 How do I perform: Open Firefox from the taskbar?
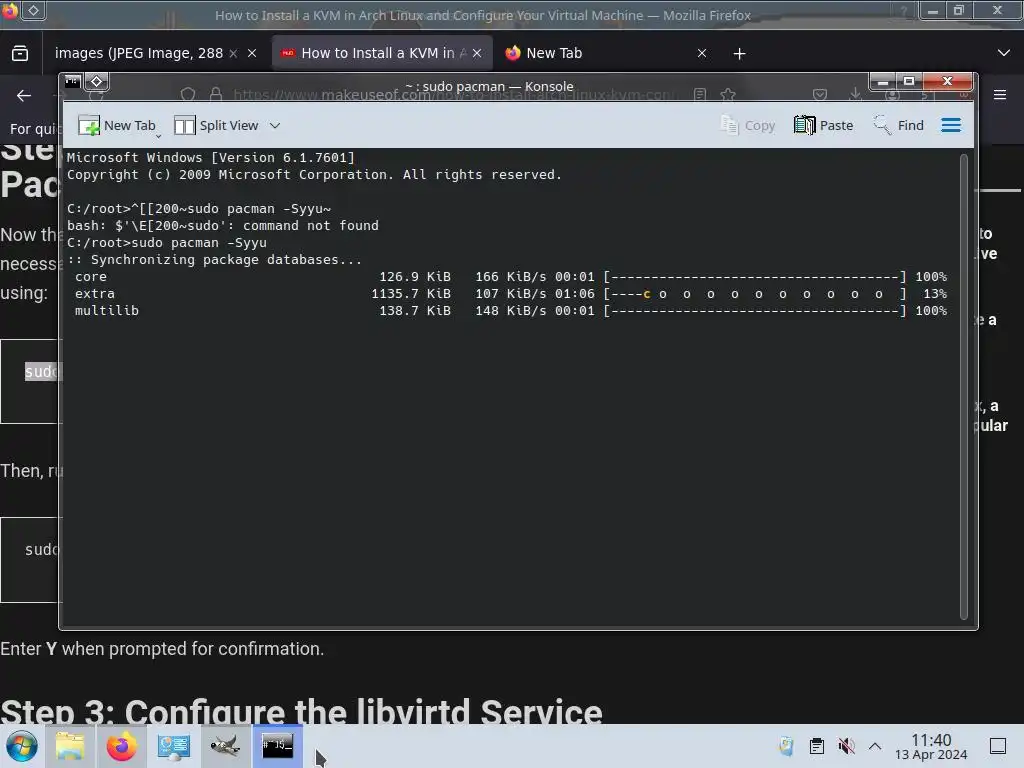click(121, 746)
